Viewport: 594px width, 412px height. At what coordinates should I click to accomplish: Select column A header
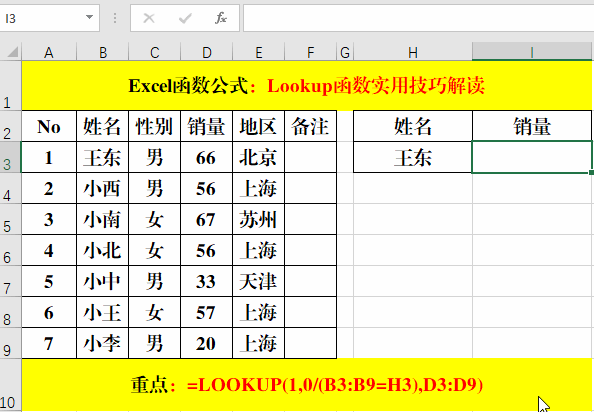pos(49,52)
